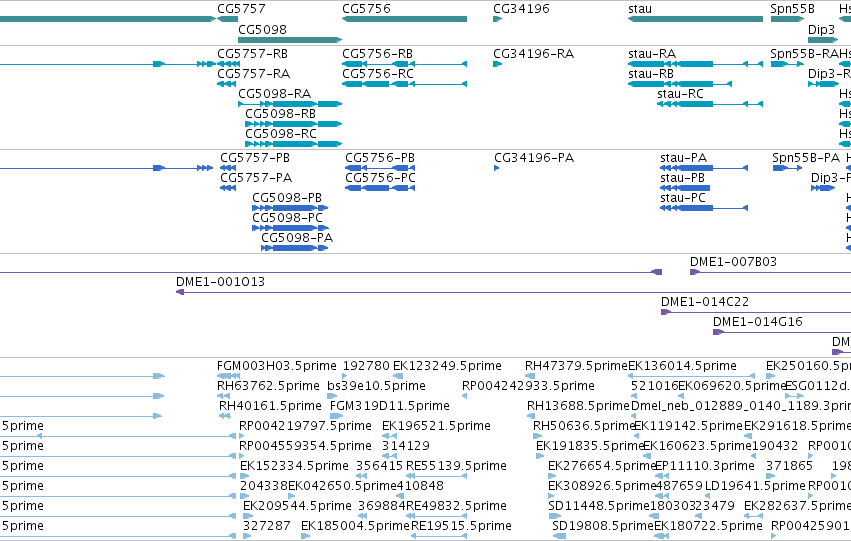Select the CG5098-RB transcript label
The height and width of the screenshot is (541, 851).
click(281, 114)
